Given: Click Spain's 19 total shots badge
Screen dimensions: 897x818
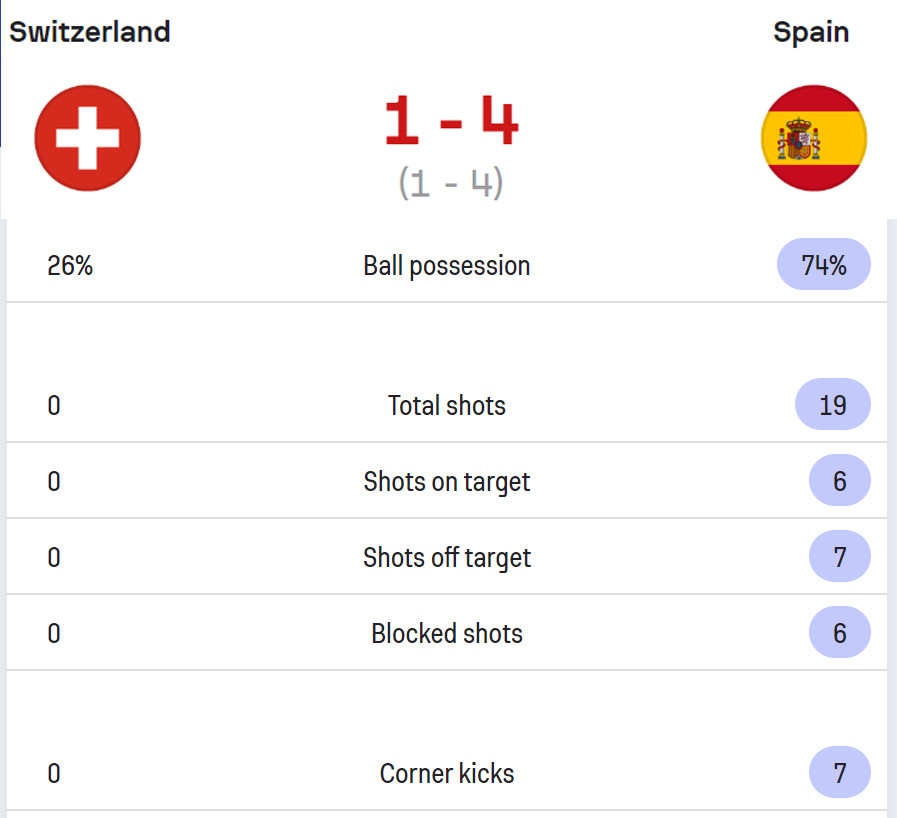Looking at the screenshot, I should (x=832, y=405).
